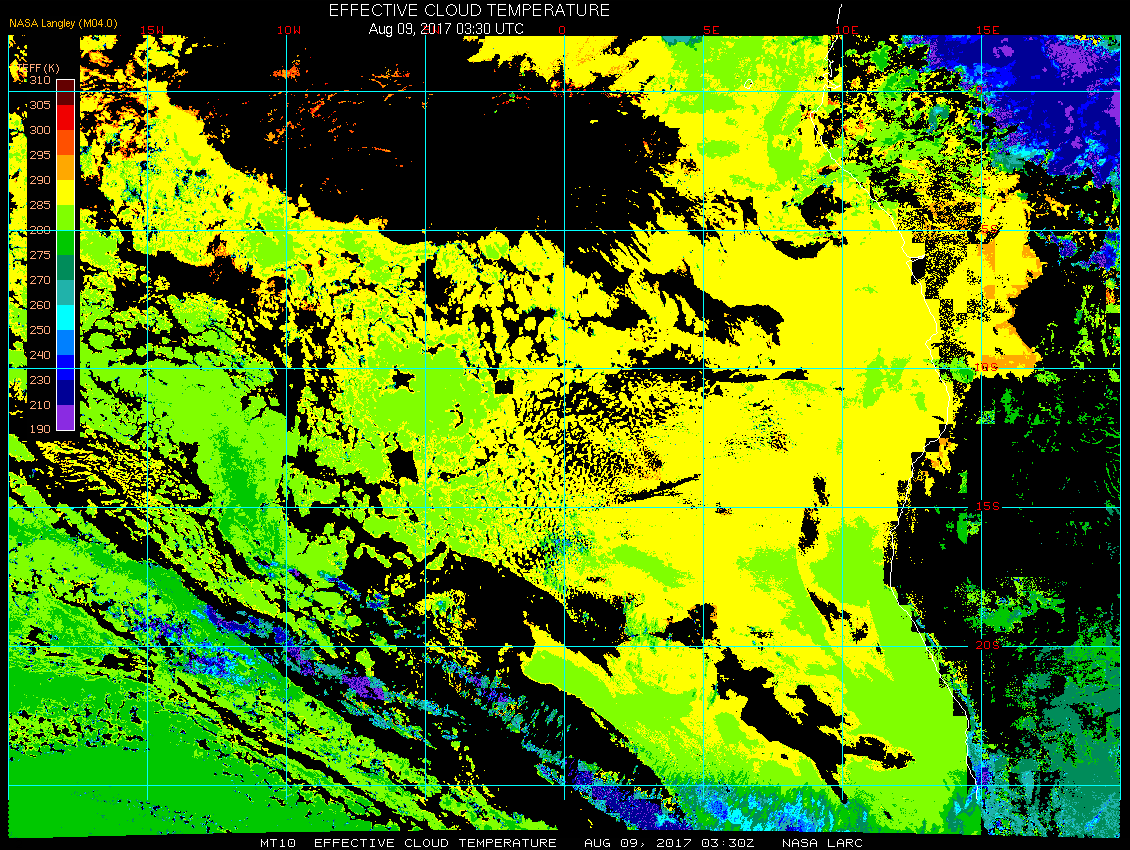Screen dimensions: 1130x850
Task: Click the 'Aug 09, 2017 03:30 UTC' timestamp
Action: 446,29
